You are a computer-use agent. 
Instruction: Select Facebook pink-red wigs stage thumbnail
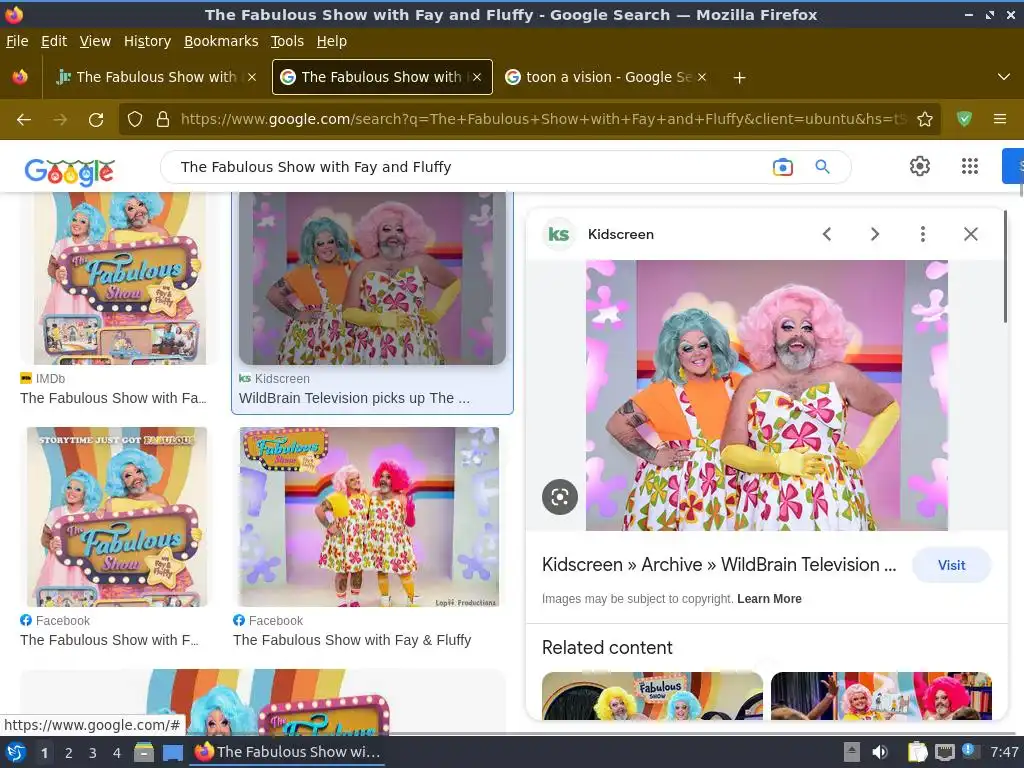[370, 517]
